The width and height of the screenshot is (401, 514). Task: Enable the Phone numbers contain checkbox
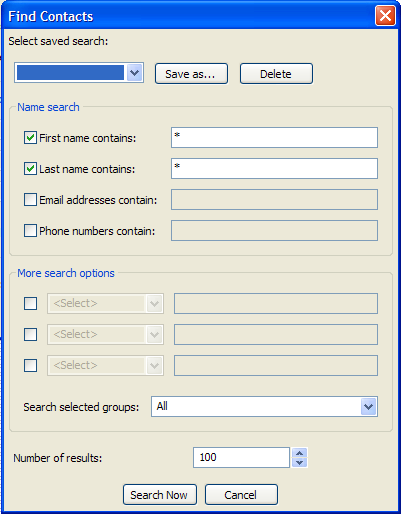(30, 231)
